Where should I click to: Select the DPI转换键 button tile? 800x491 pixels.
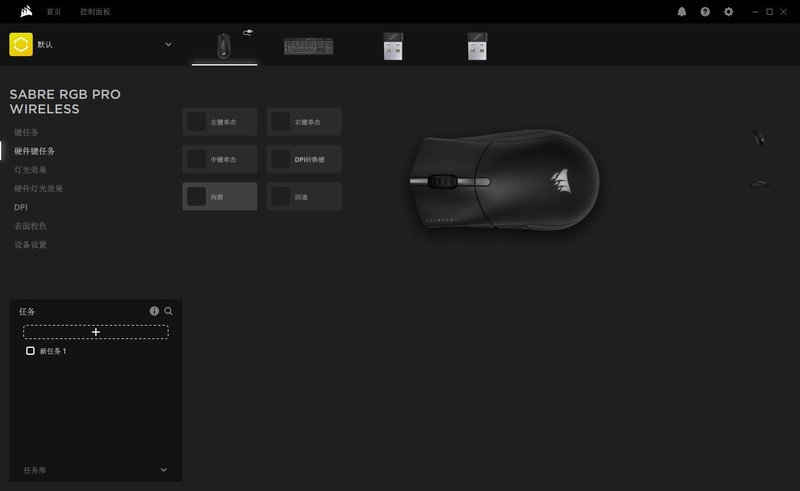pyautogui.click(x=304, y=159)
